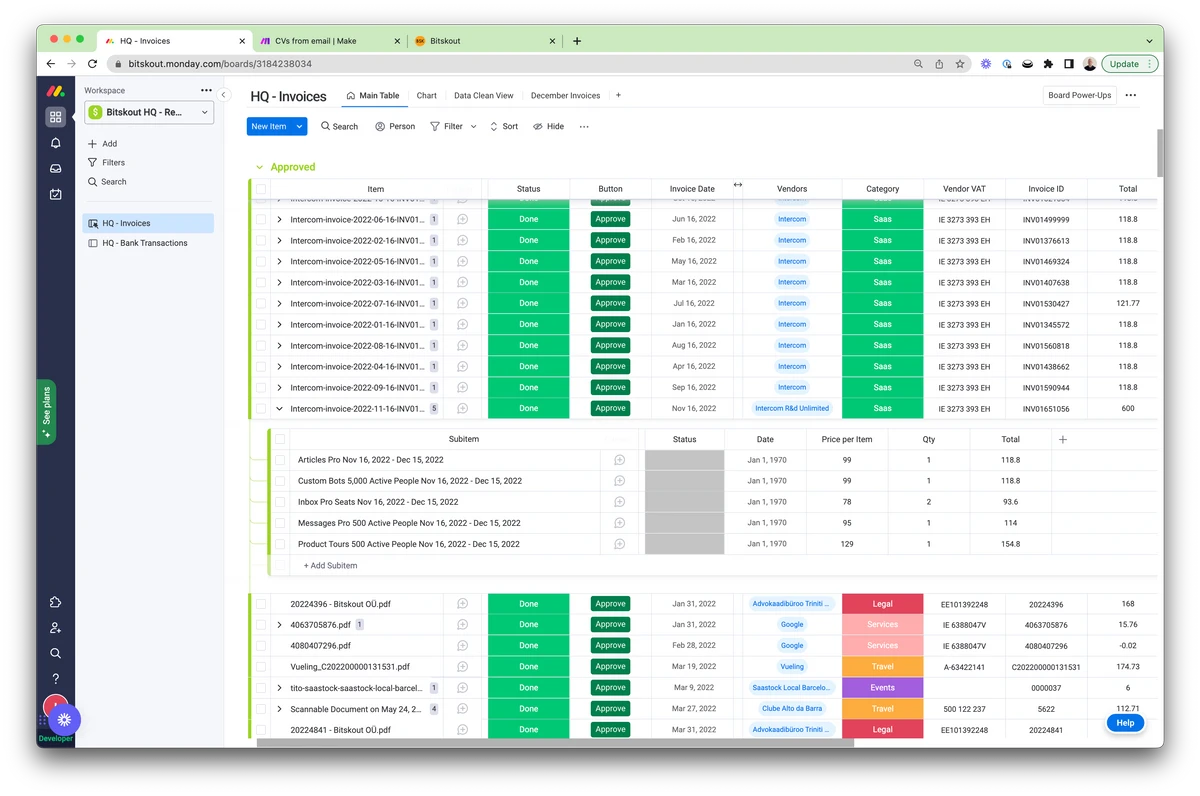Open the question mark help icon
This screenshot has width=1200, height=796.
[55, 679]
